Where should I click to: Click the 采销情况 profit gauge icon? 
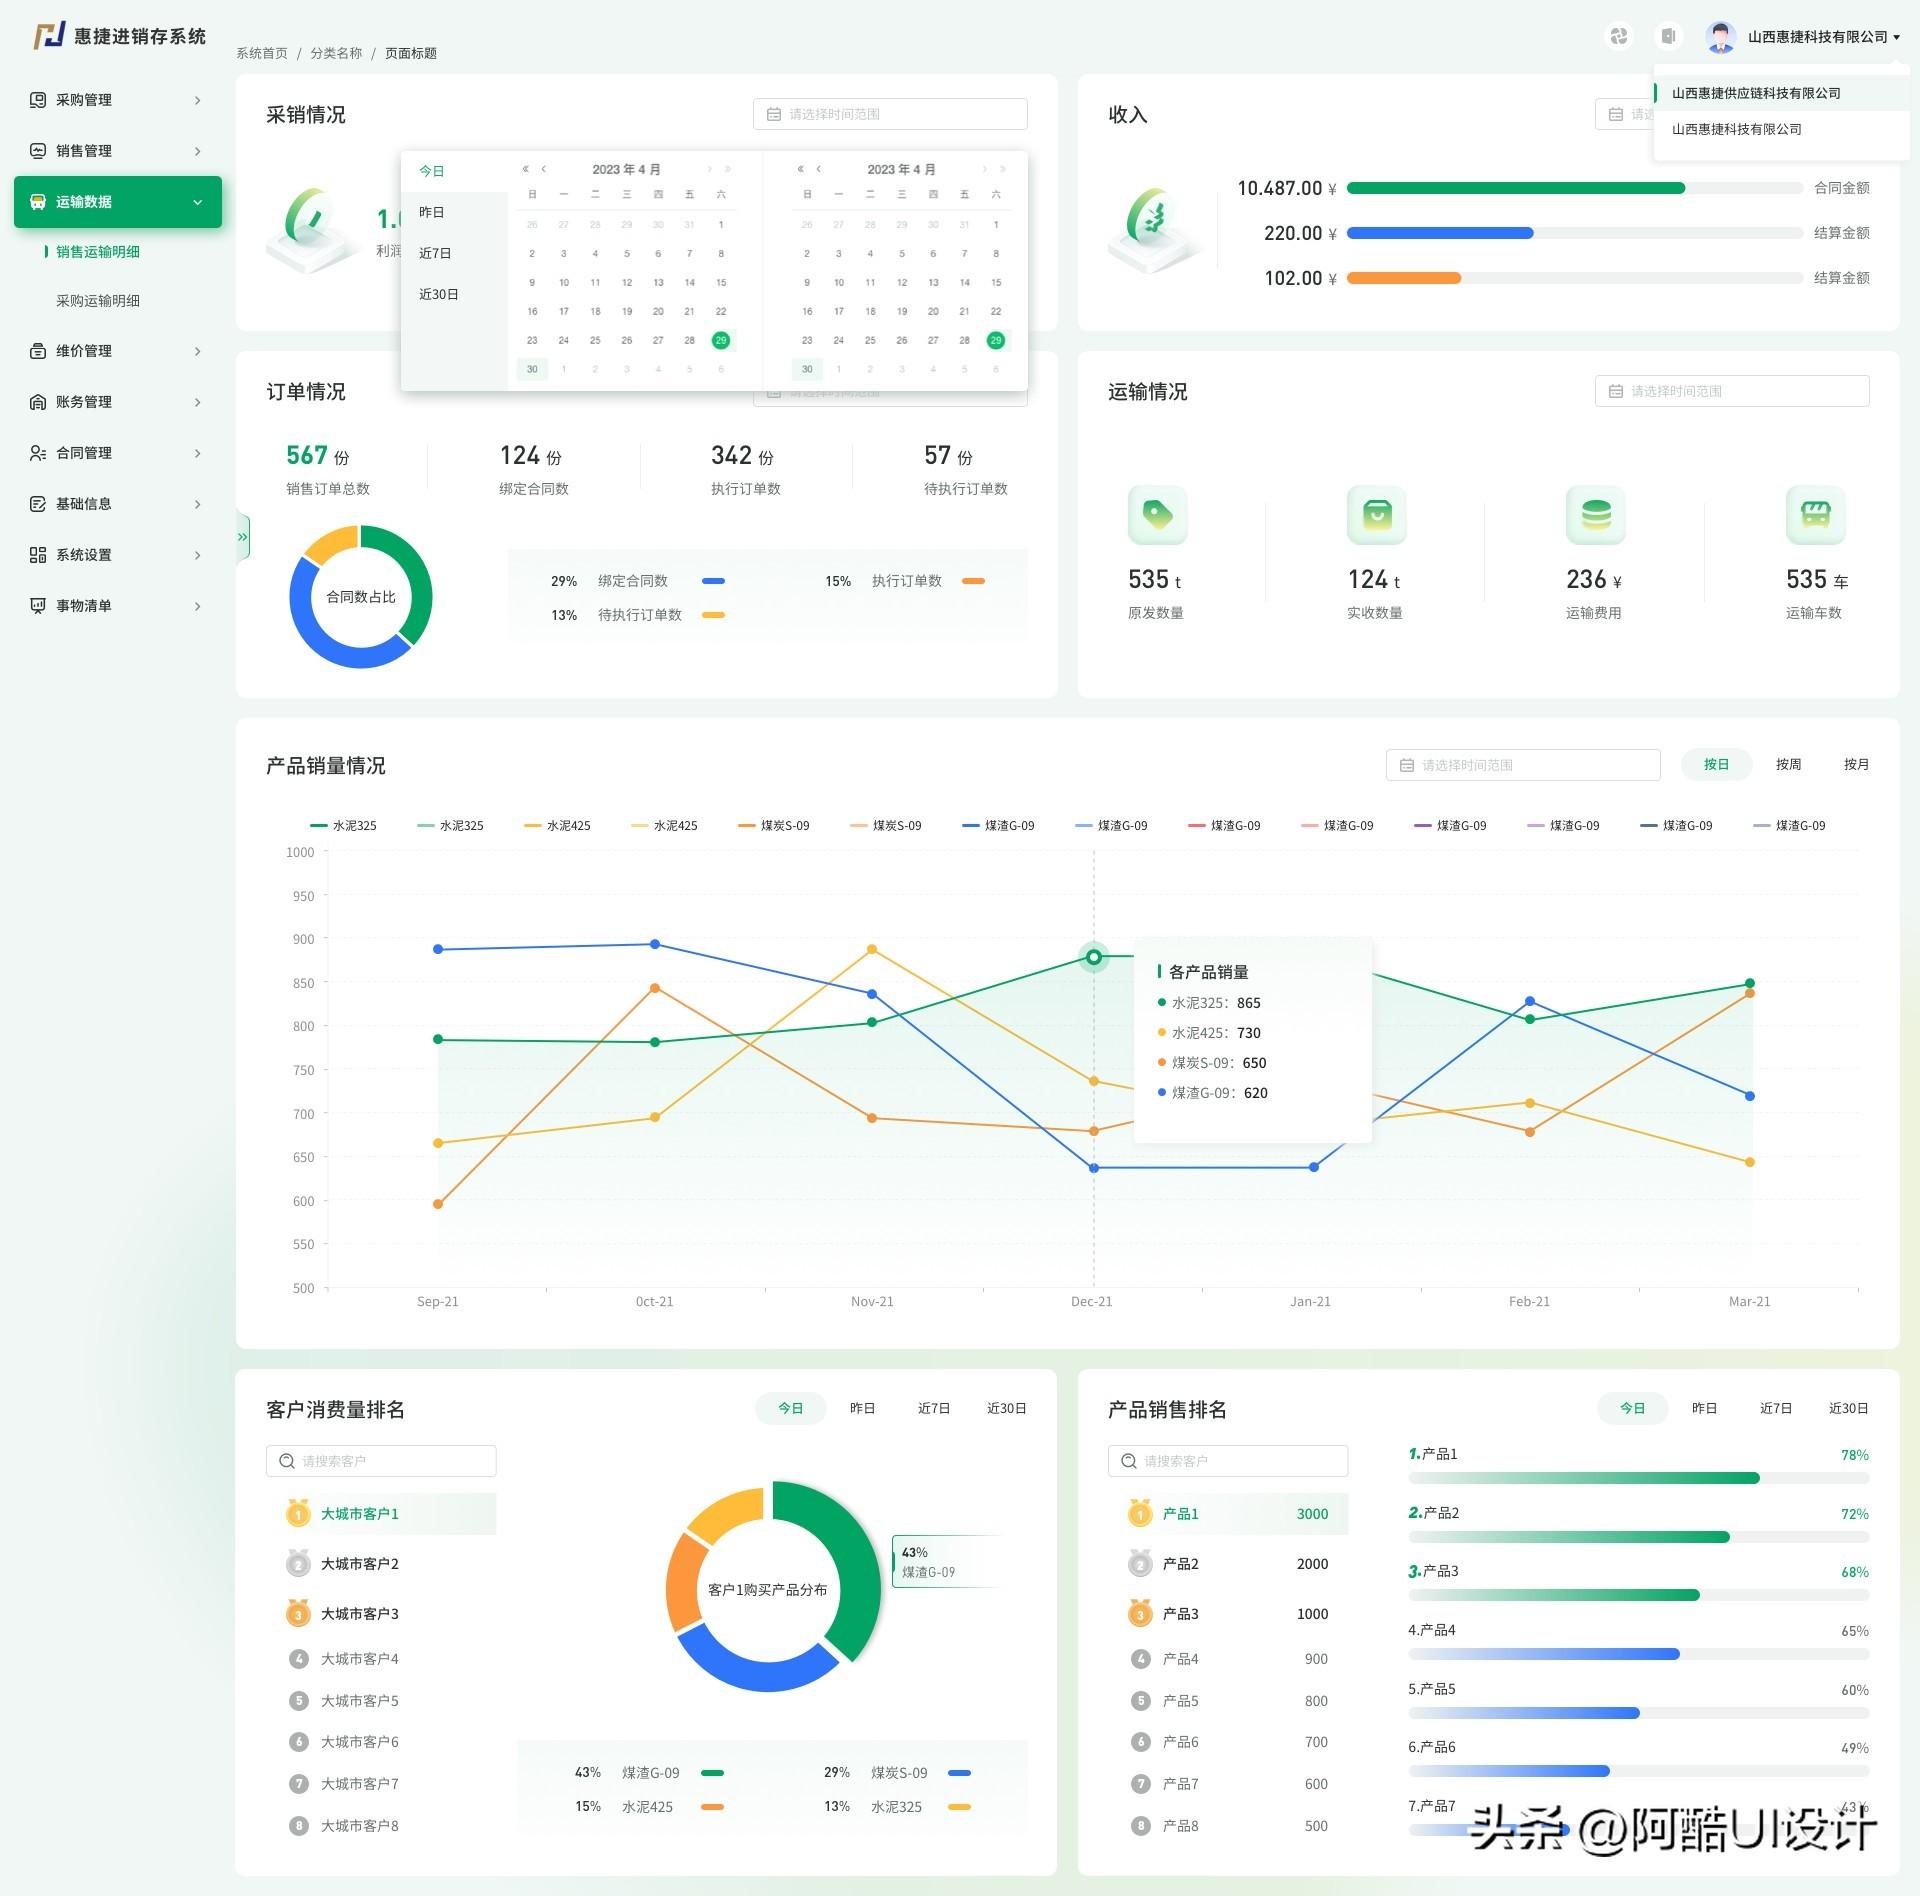[312, 228]
